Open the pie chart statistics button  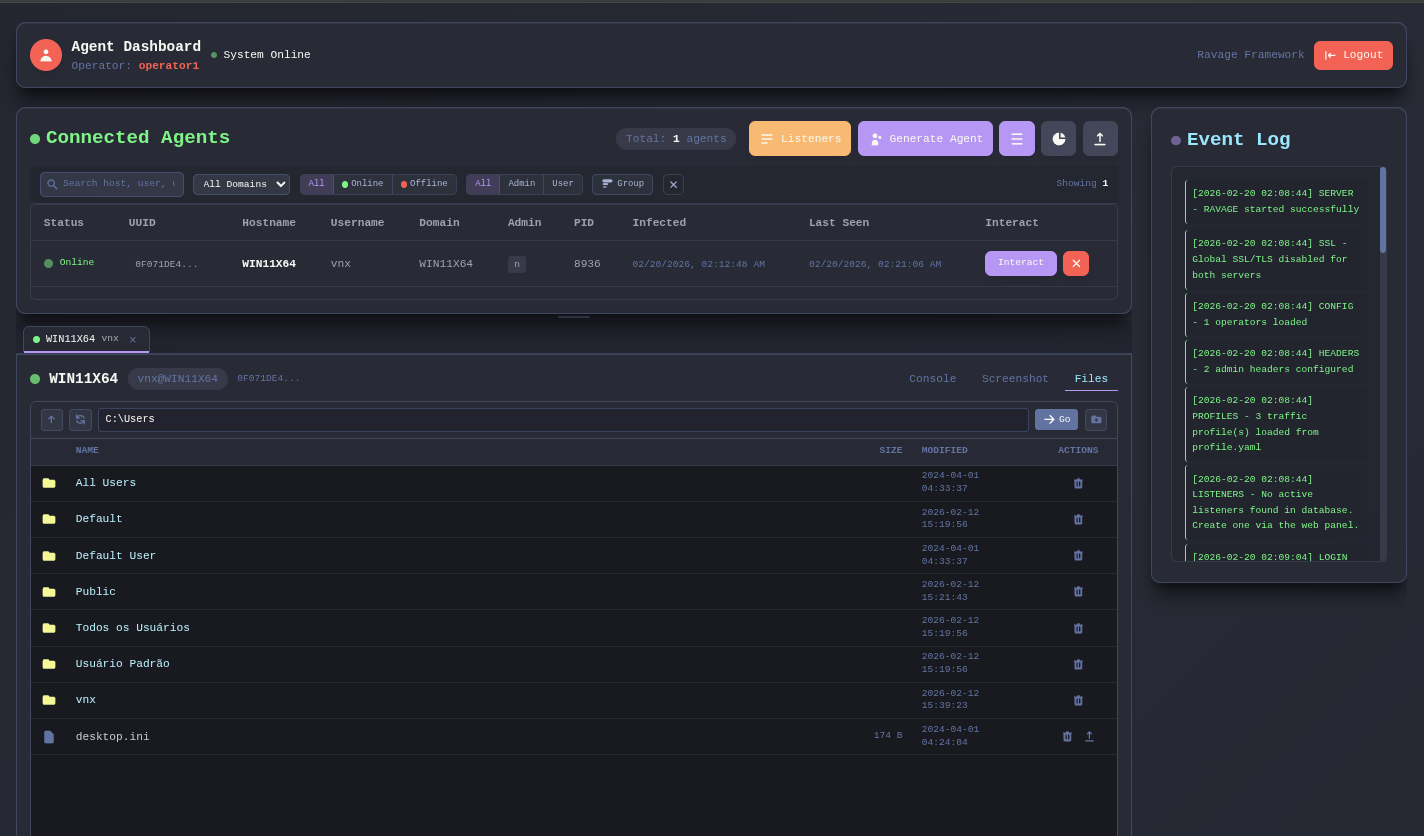[x=1059, y=139]
